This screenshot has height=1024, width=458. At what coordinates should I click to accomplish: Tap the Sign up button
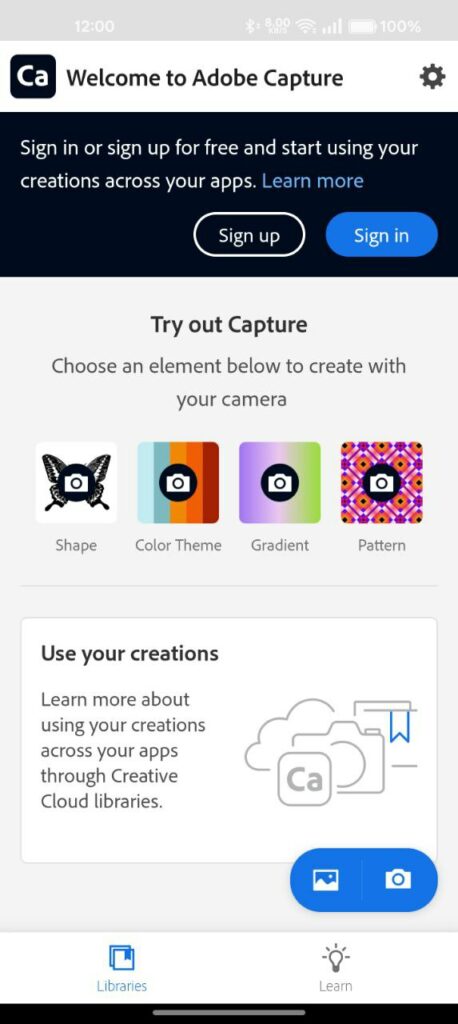(249, 235)
